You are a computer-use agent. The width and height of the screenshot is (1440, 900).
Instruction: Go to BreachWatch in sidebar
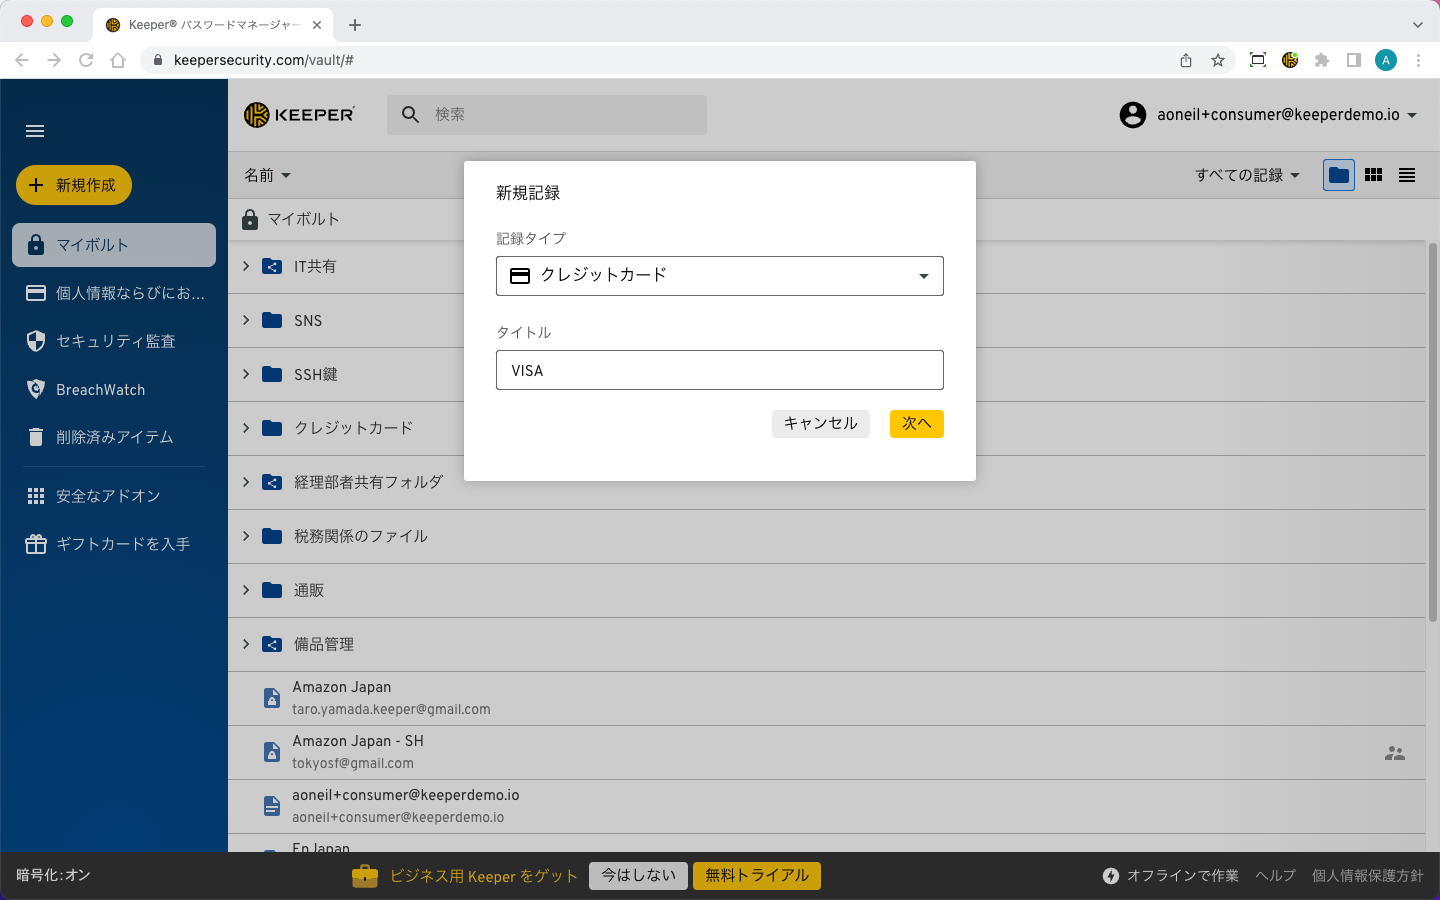tap(100, 389)
